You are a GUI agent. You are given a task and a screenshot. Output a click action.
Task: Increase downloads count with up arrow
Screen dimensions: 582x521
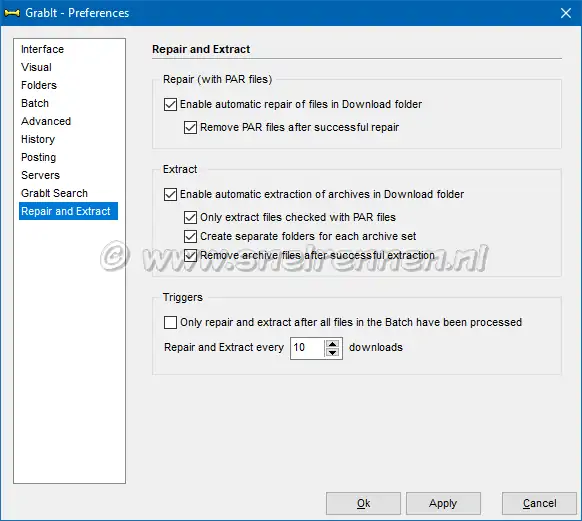tap(333, 344)
